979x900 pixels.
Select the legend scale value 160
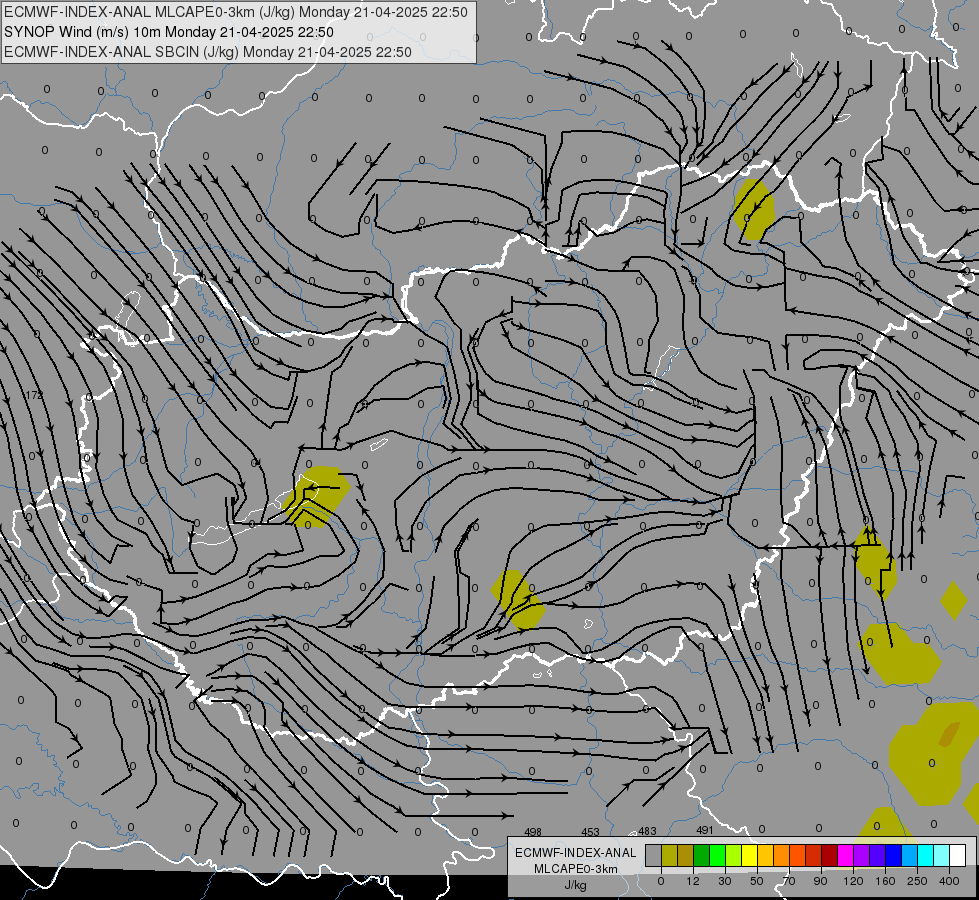pos(885,881)
